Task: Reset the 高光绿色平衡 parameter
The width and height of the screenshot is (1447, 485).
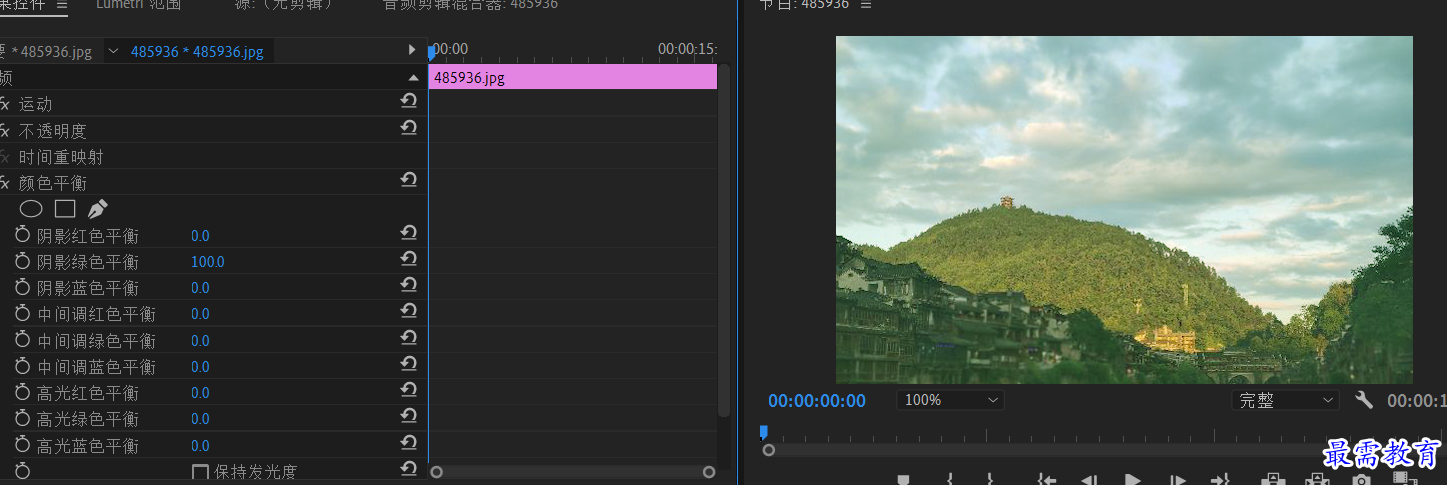Action: point(408,416)
